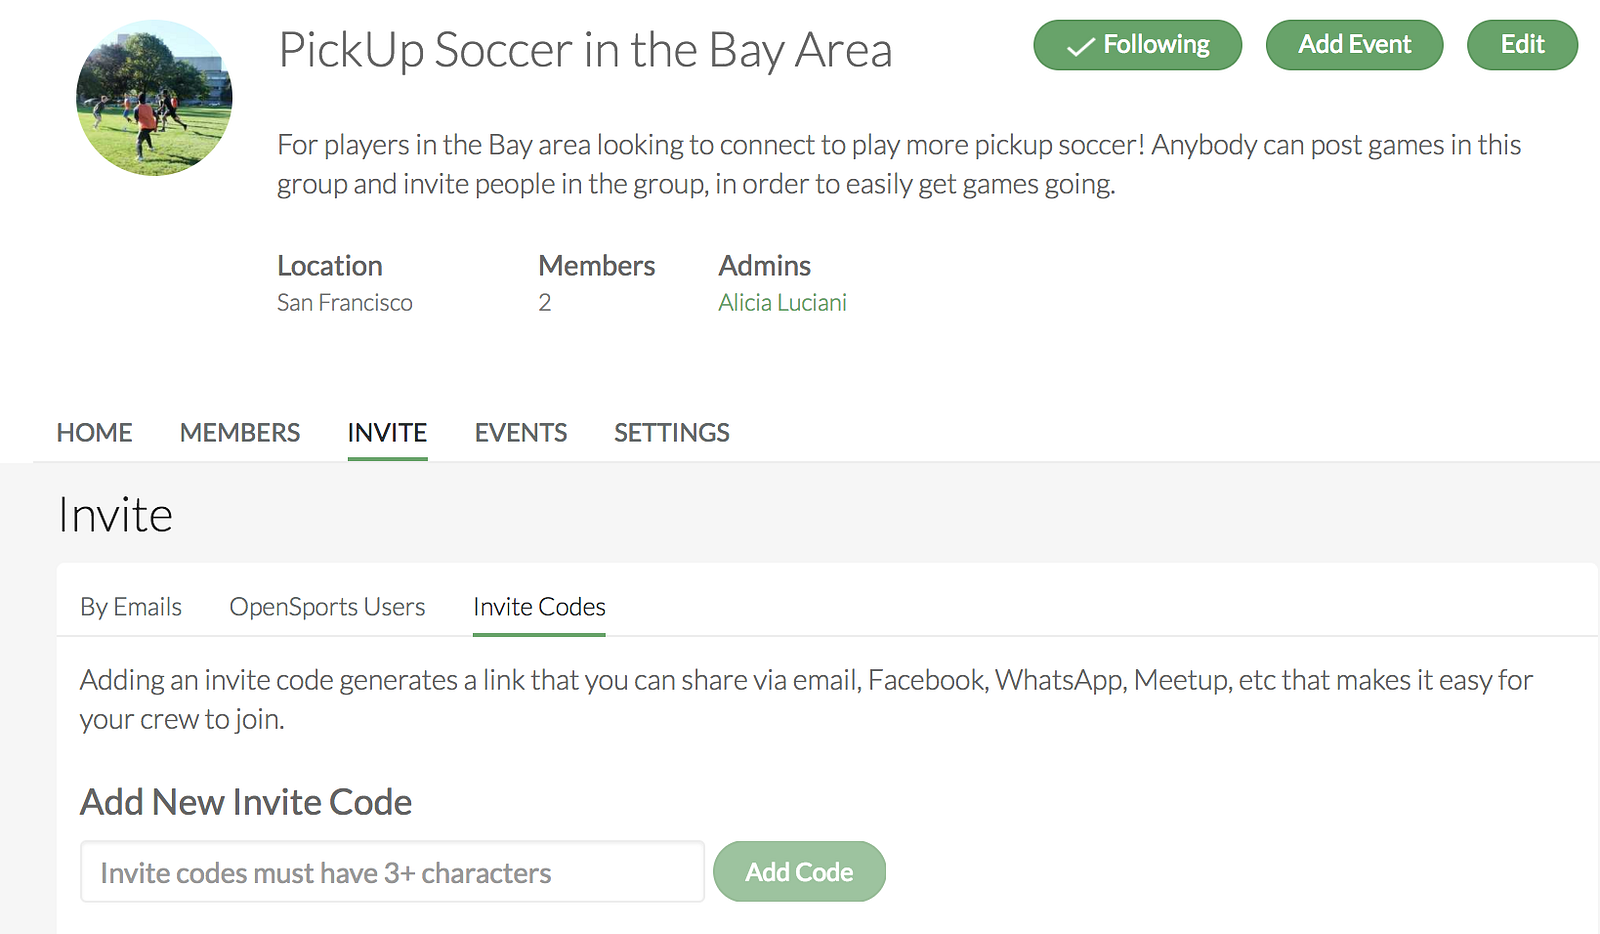1600x934 pixels.
Task: Click the group description paragraph
Action: pos(898,165)
